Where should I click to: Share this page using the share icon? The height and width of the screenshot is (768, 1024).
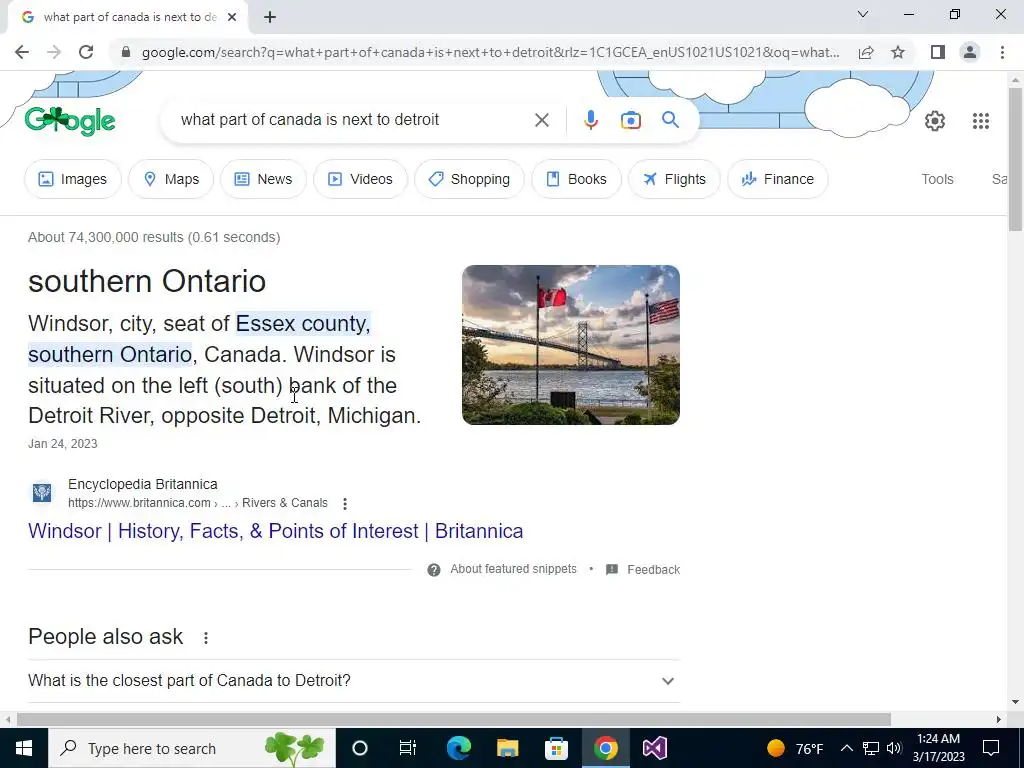866,52
